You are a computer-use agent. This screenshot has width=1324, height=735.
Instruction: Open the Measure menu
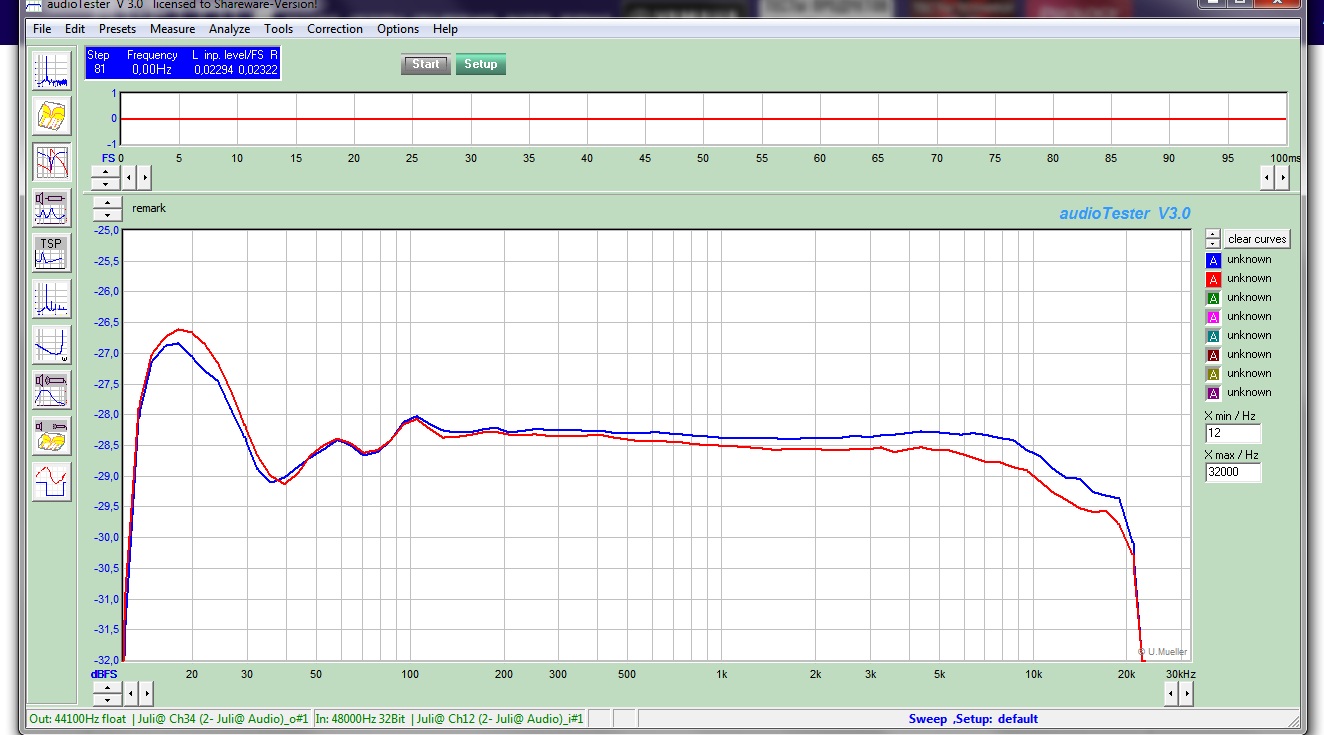pyautogui.click(x=172, y=29)
